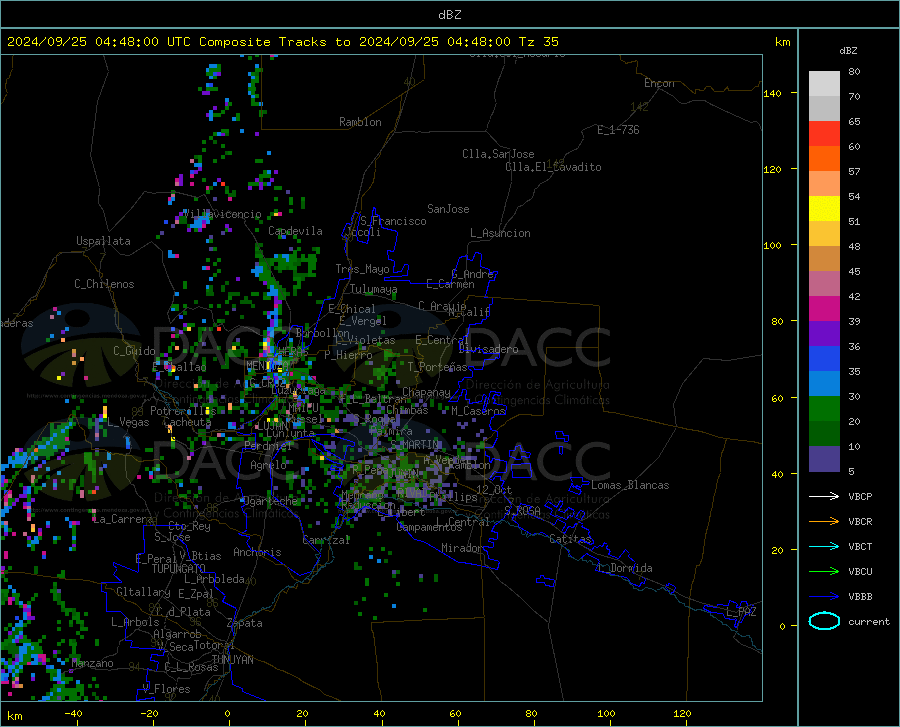Select the red 60-65 dBZ legend band
This screenshot has width=900, height=727.
tap(824, 134)
